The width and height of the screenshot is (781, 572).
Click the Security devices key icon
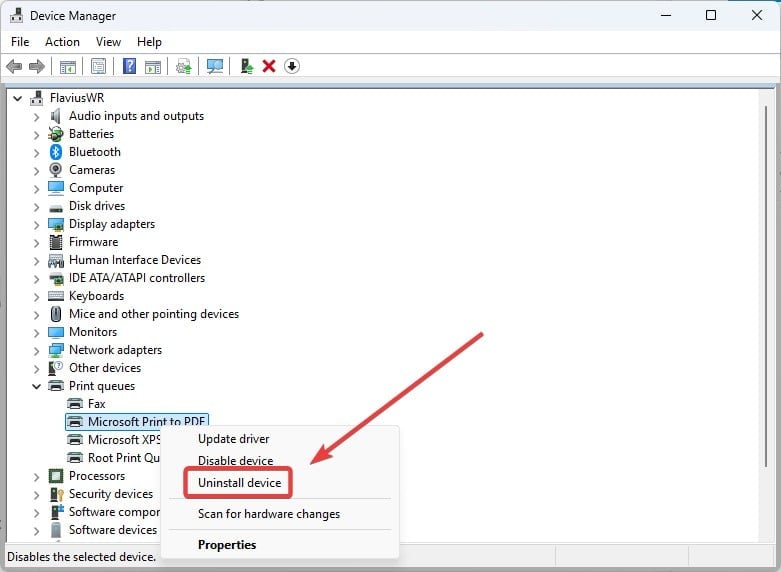(57, 494)
